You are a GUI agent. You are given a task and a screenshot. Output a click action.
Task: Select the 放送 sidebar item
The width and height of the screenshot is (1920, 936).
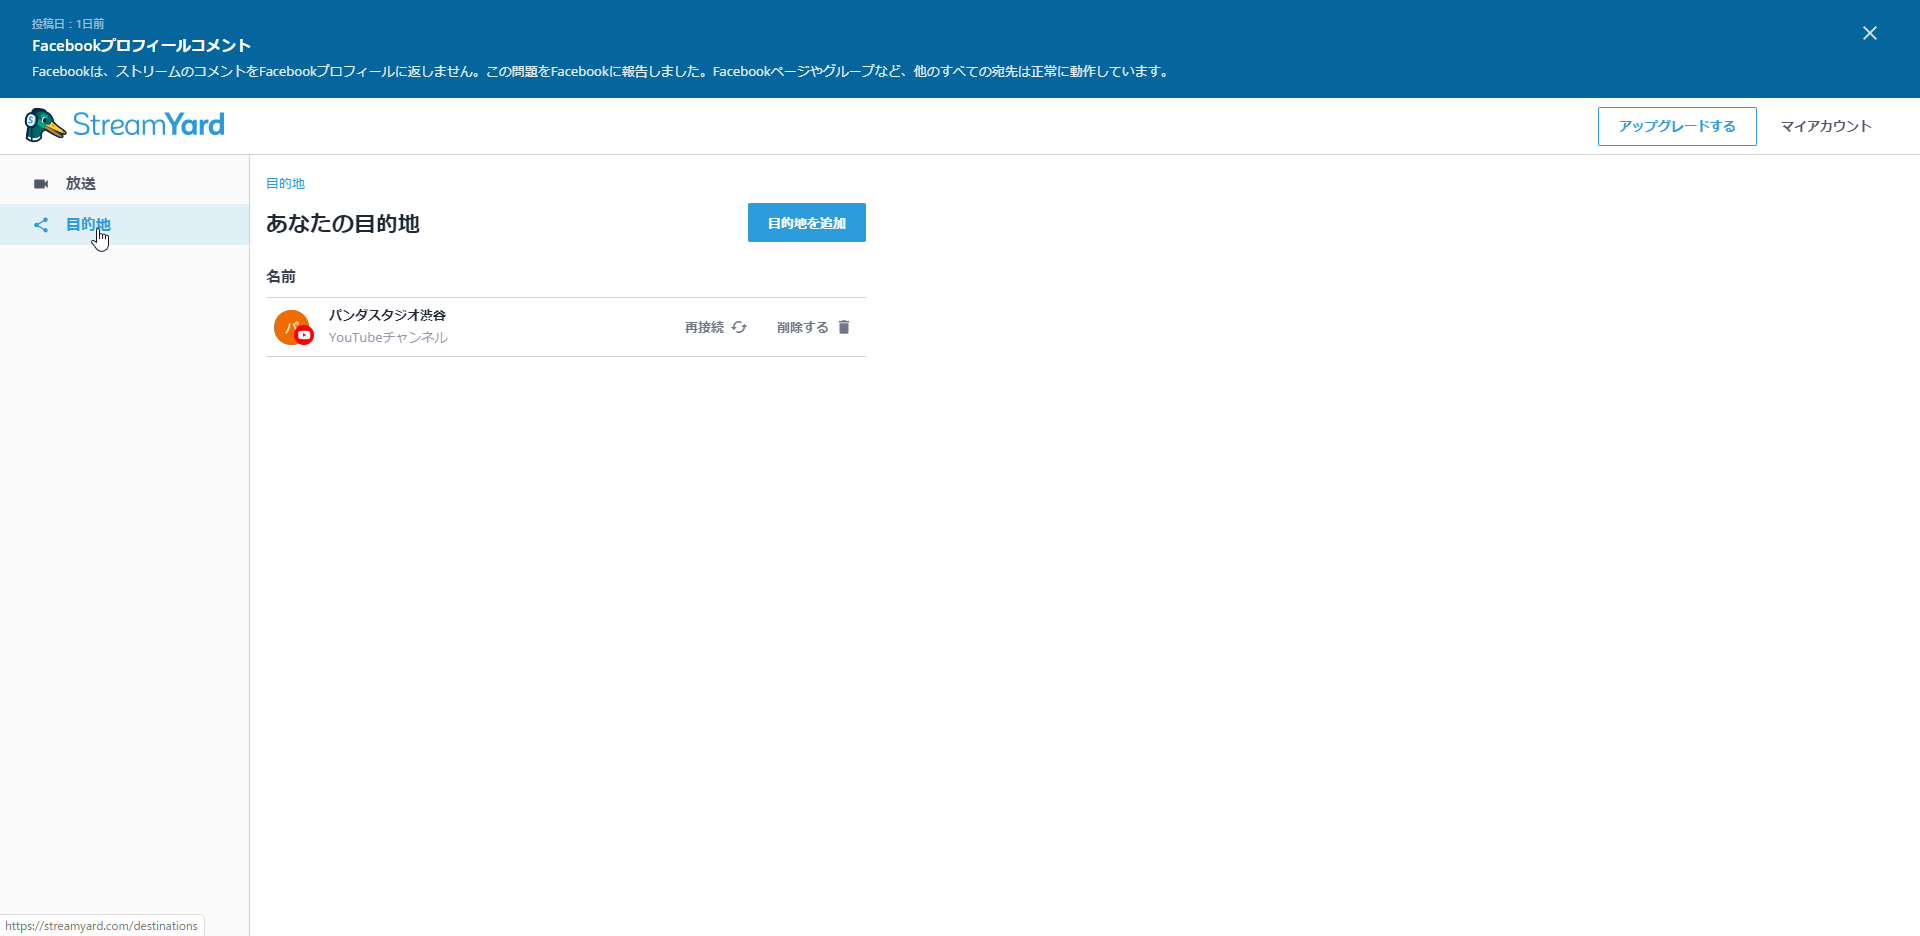124,184
